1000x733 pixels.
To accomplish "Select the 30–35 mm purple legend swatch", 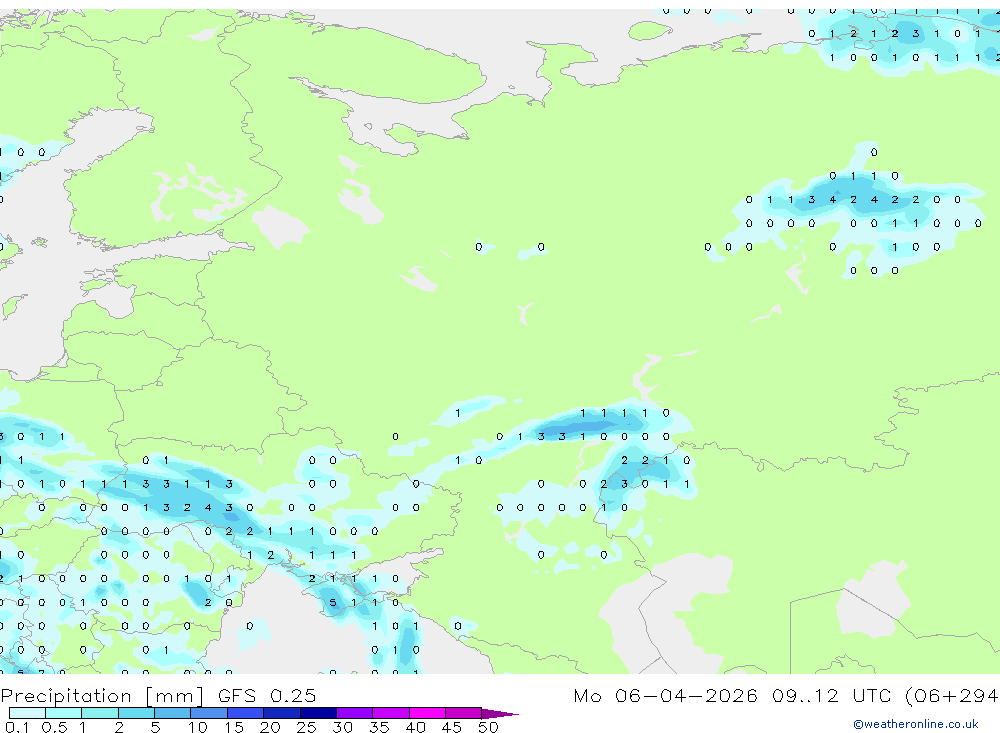I will (x=355, y=713).
